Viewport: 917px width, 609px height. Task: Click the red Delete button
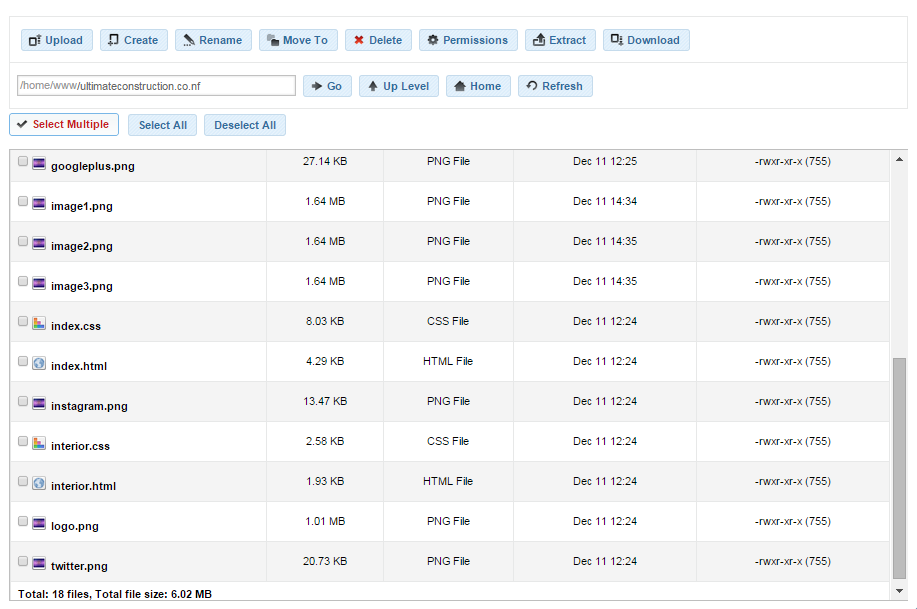(x=378, y=40)
